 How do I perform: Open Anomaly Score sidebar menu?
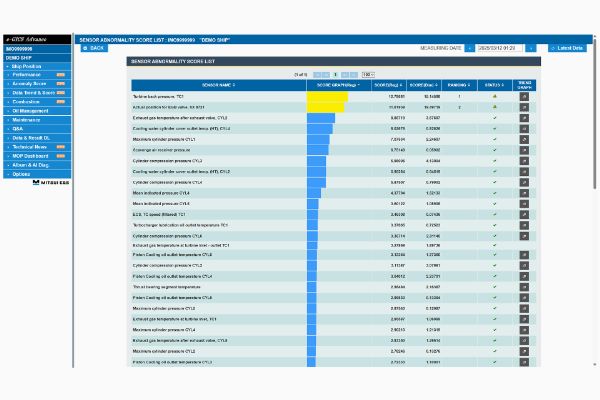pyautogui.click(x=37, y=83)
